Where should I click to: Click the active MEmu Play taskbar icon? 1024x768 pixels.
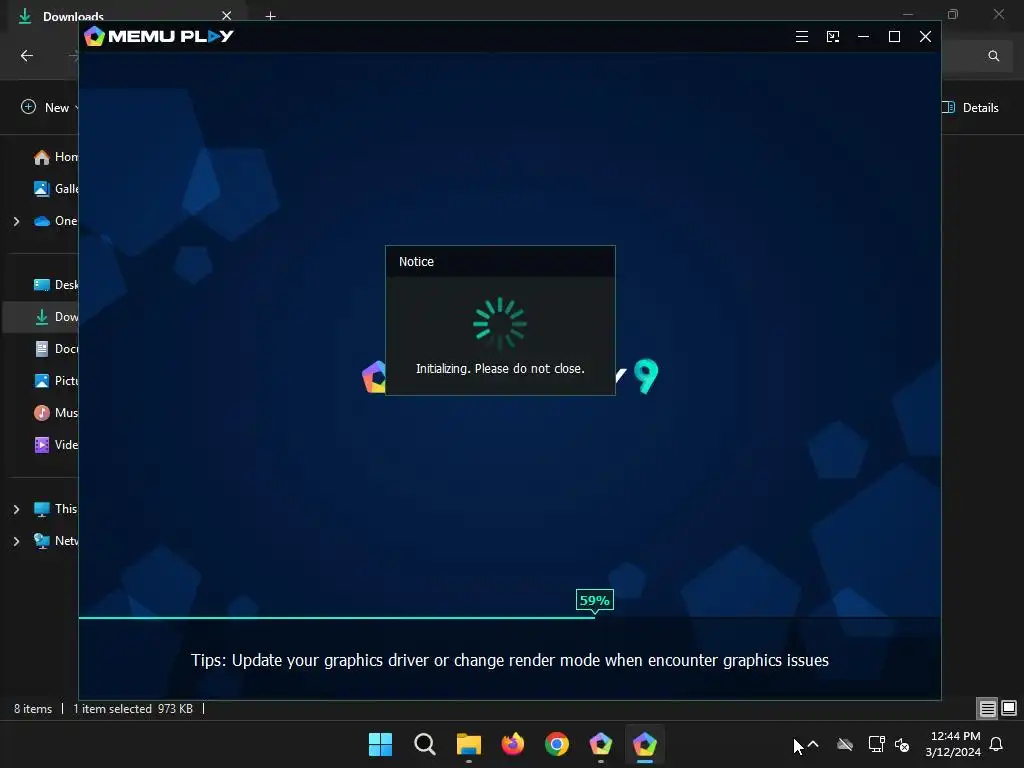(x=645, y=744)
